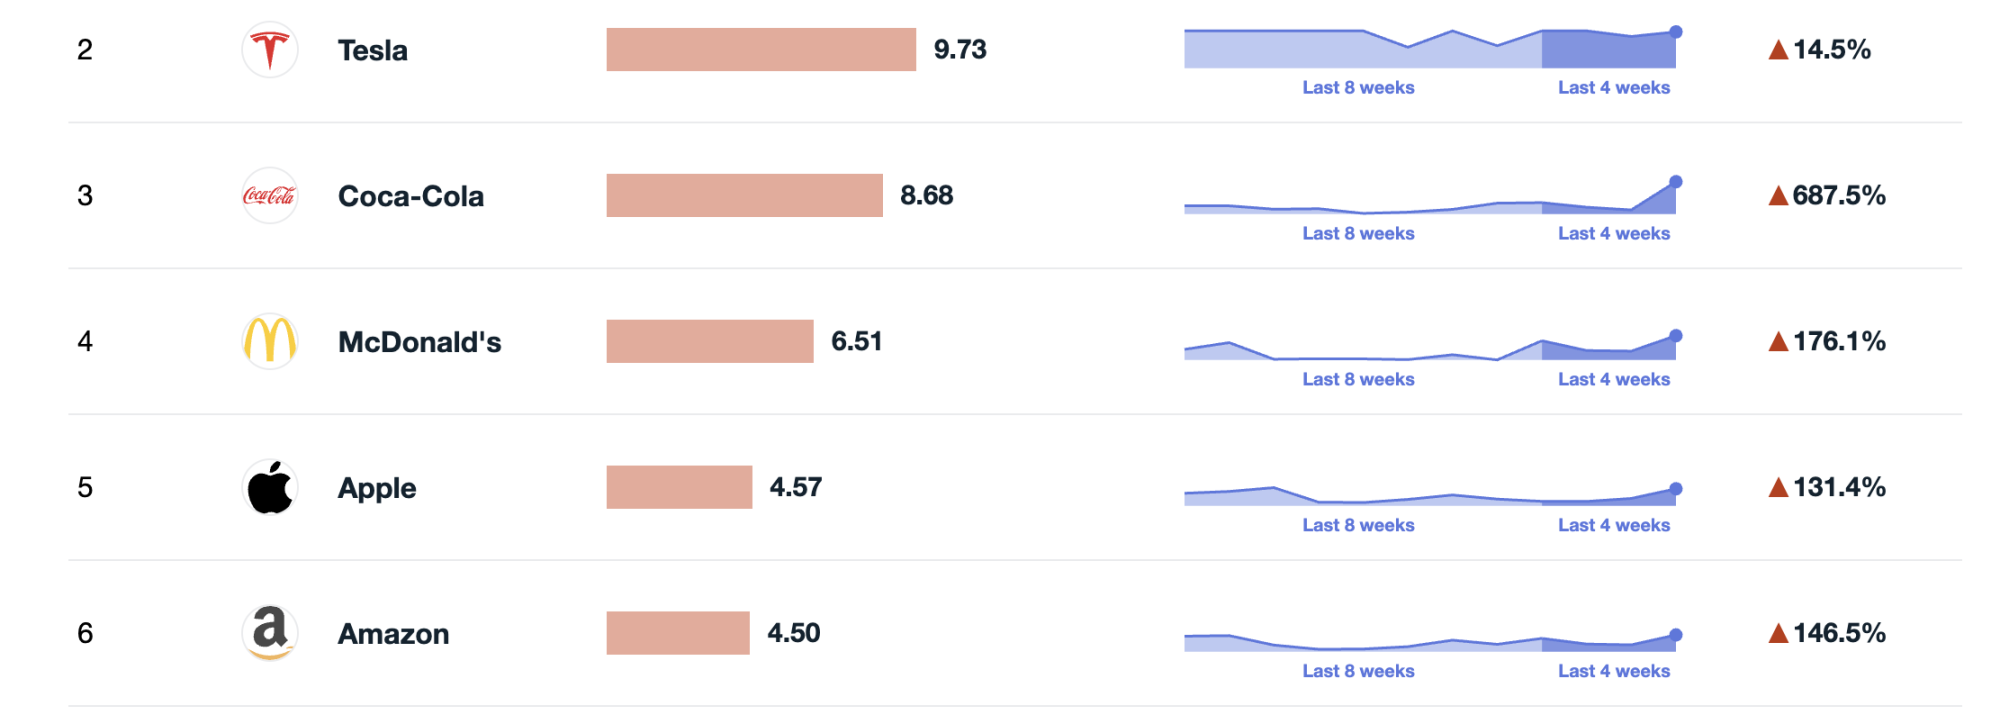Click Tesla's 'Last 8 weeks' label
The width and height of the screenshot is (2000, 715).
click(1358, 88)
